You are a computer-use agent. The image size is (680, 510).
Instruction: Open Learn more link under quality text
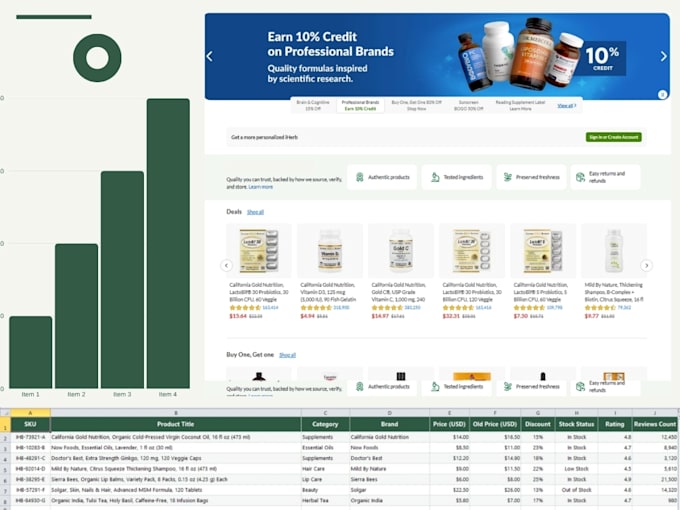pos(261,187)
